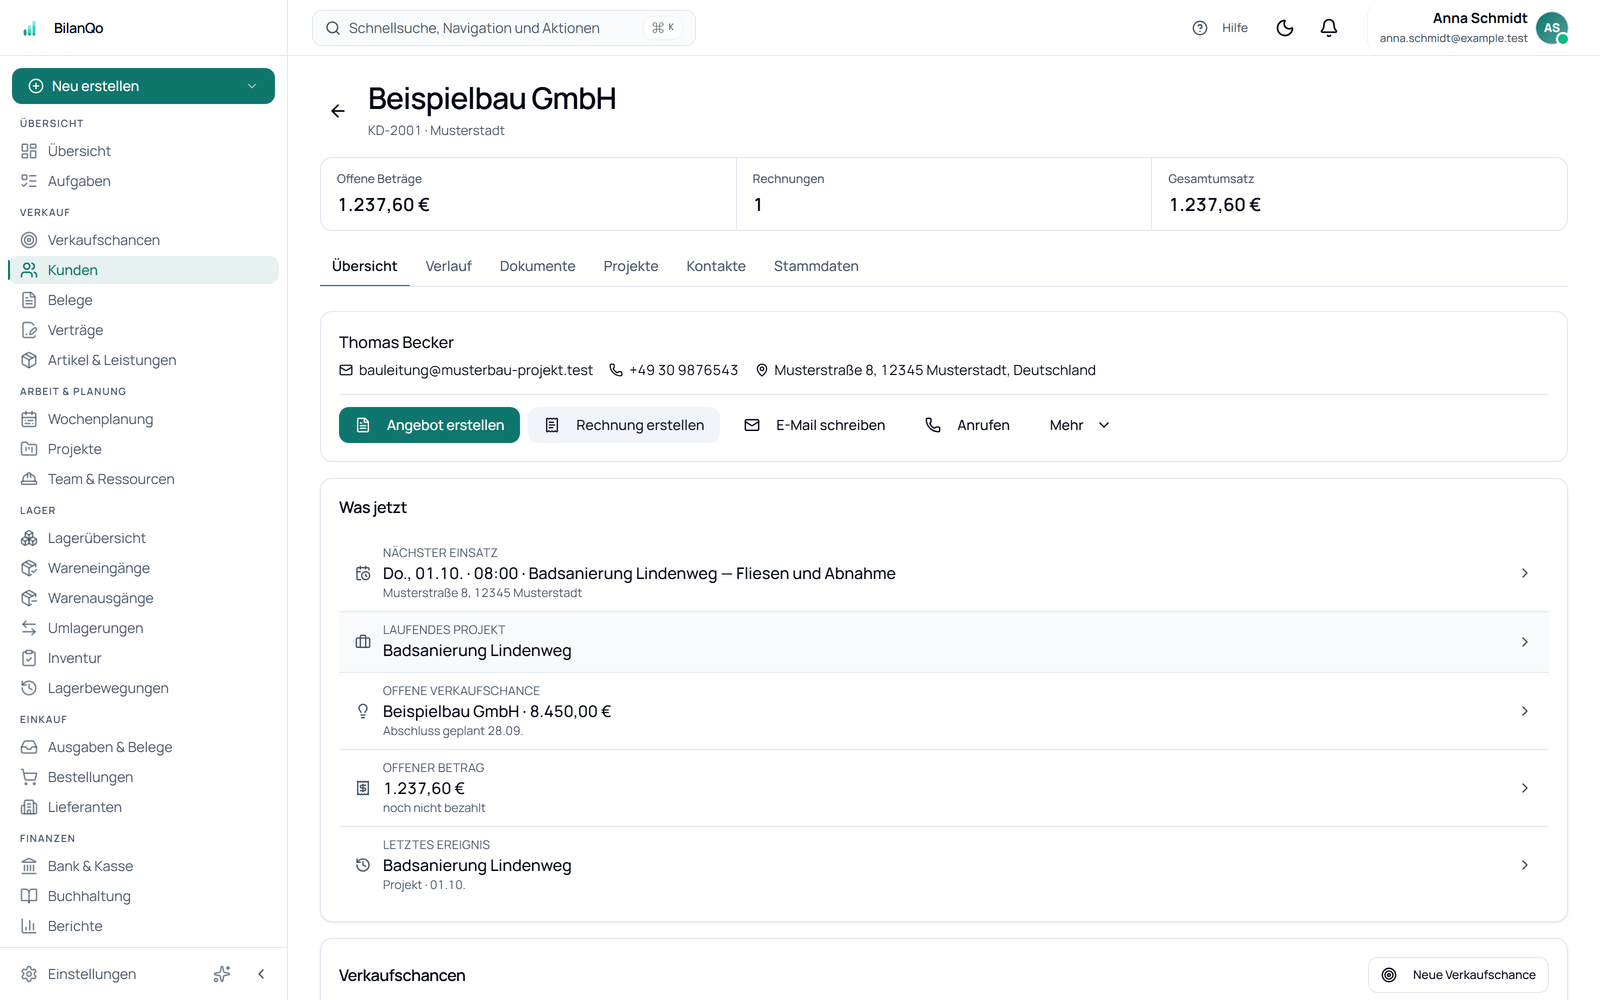Focus the Schnellsuche search field

[504, 28]
